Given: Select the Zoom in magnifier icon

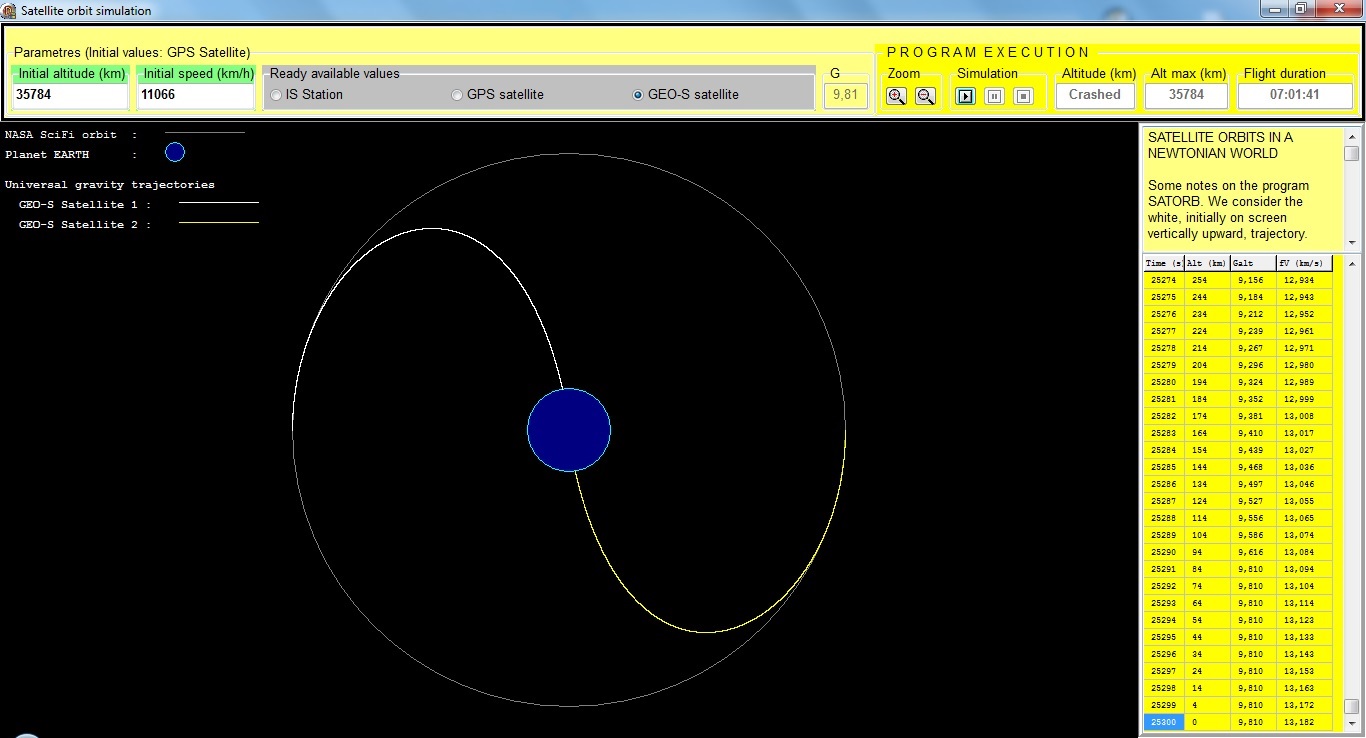Looking at the screenshot, I should click(896, 95).
